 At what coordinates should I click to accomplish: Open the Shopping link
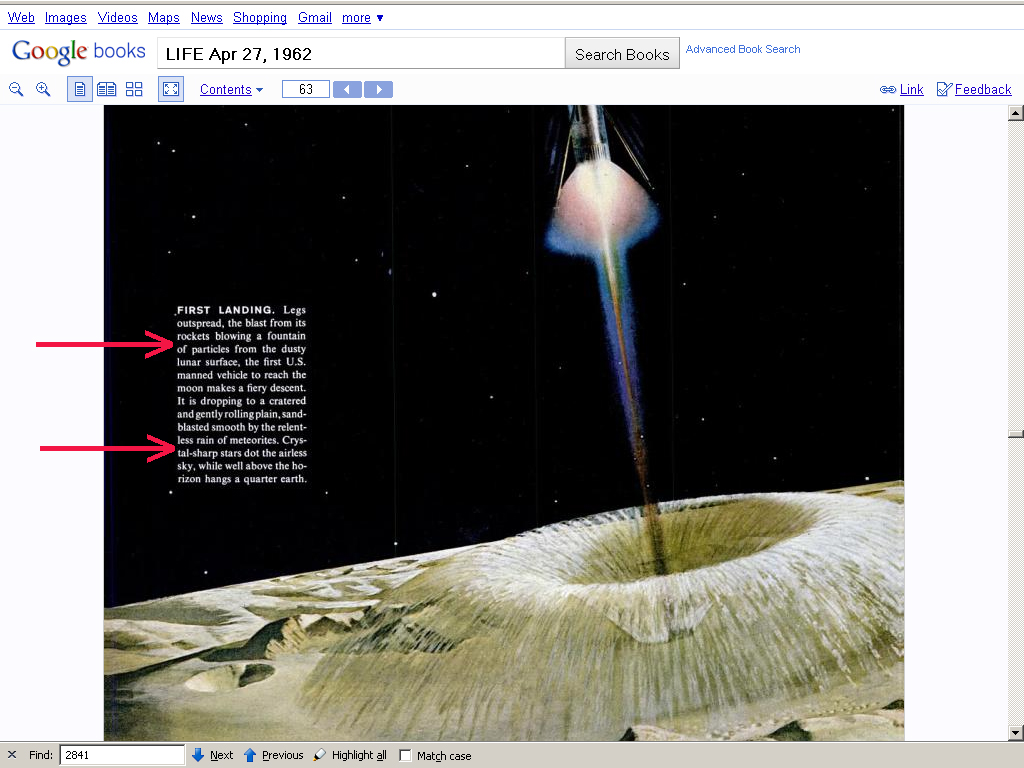pos(260,18)
